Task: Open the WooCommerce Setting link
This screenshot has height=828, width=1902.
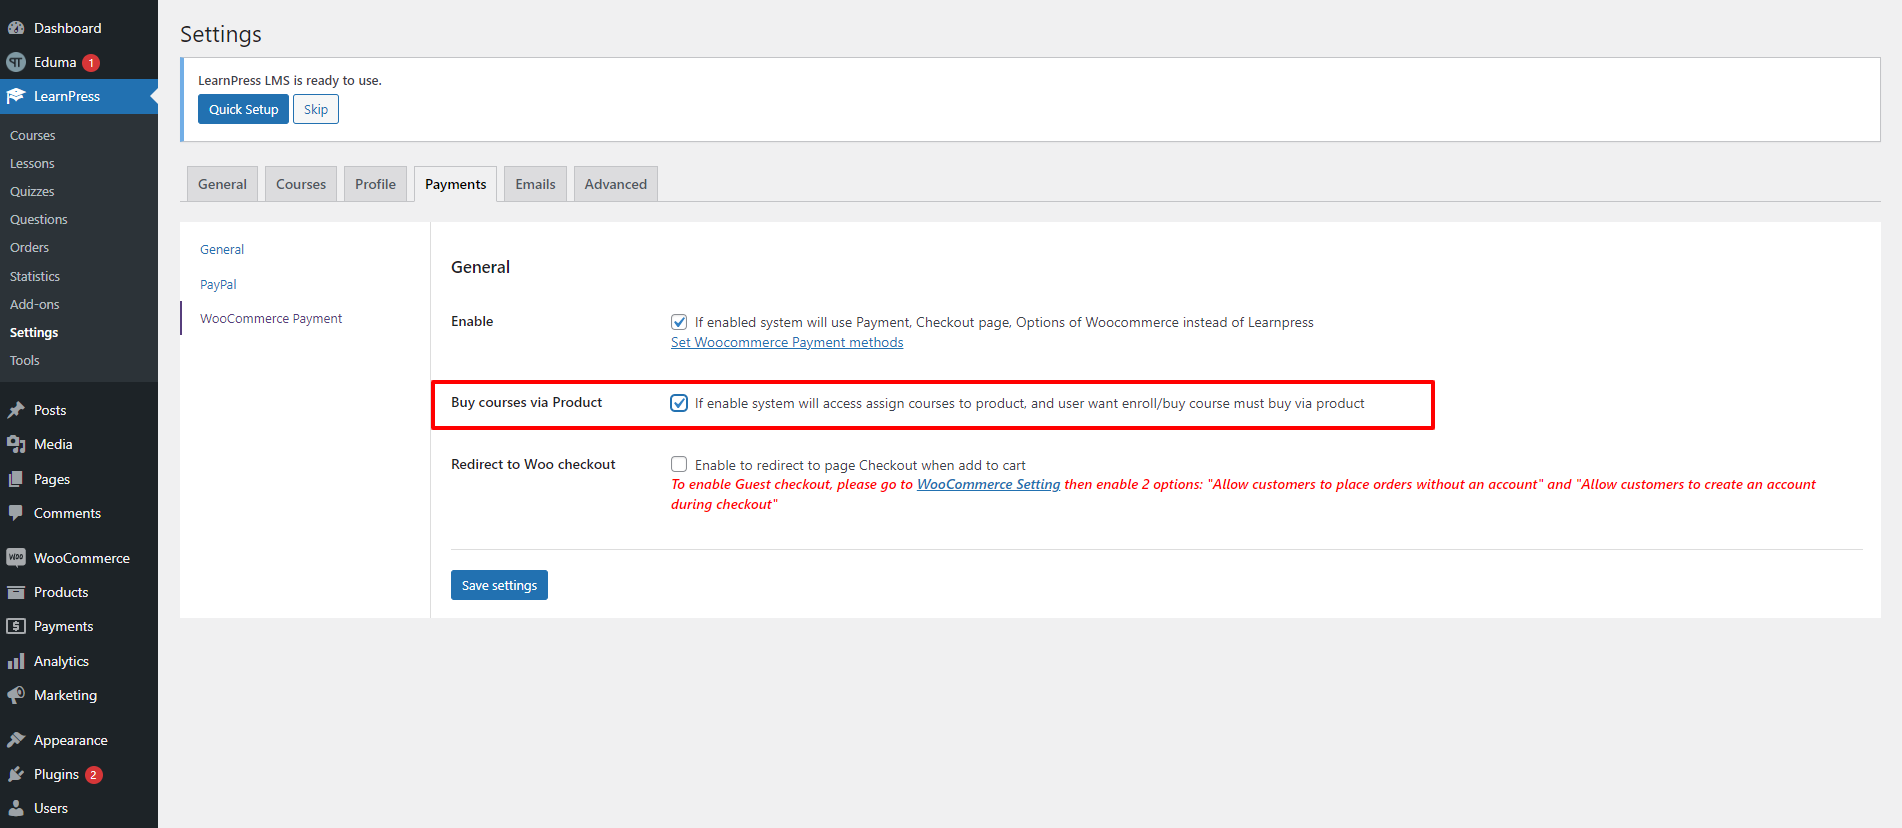Action: (x=988, y=484)
